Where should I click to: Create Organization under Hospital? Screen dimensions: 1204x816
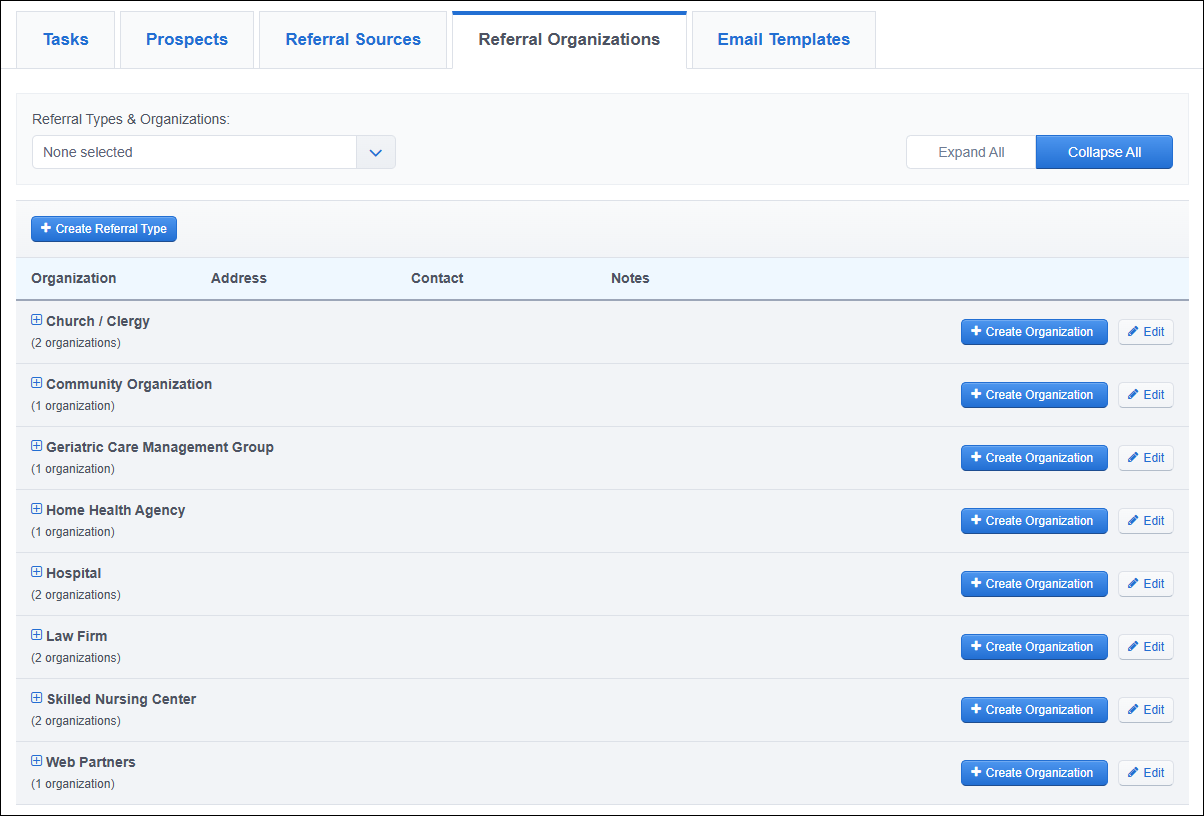(x=1034, y=584)
